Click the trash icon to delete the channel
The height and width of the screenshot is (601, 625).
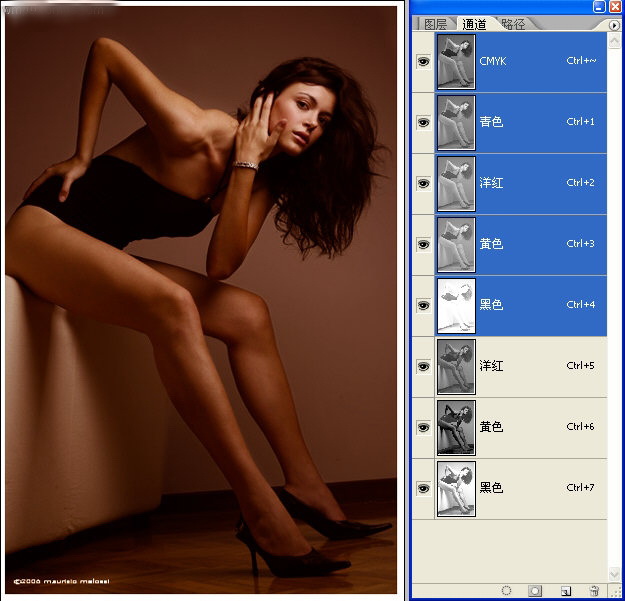(594, 591)
